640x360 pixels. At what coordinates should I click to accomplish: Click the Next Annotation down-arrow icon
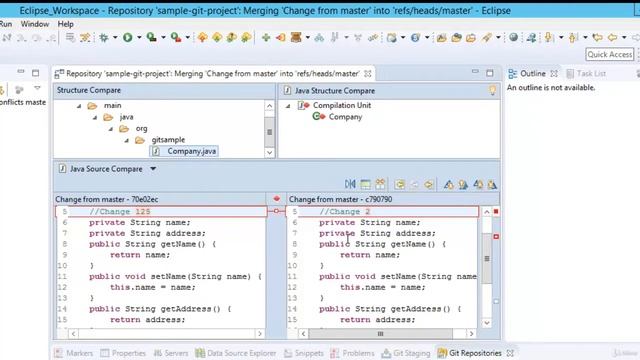[549, 38]
